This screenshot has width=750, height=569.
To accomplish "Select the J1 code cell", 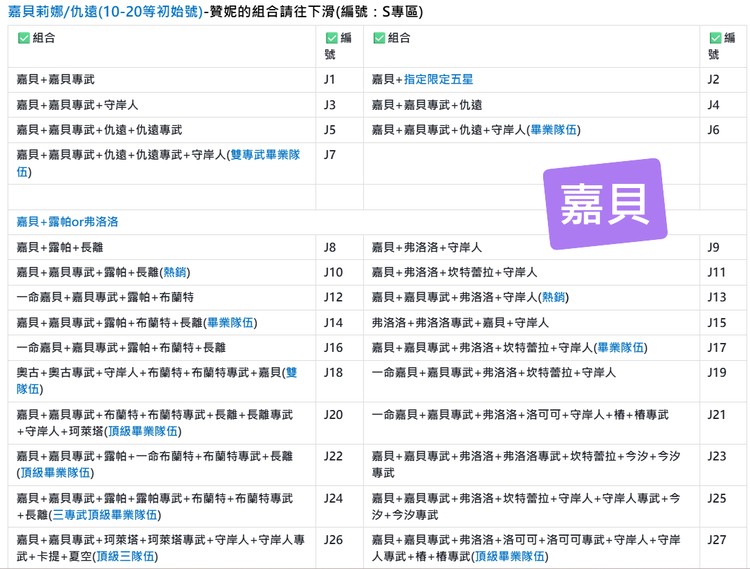I will point(330,79).
